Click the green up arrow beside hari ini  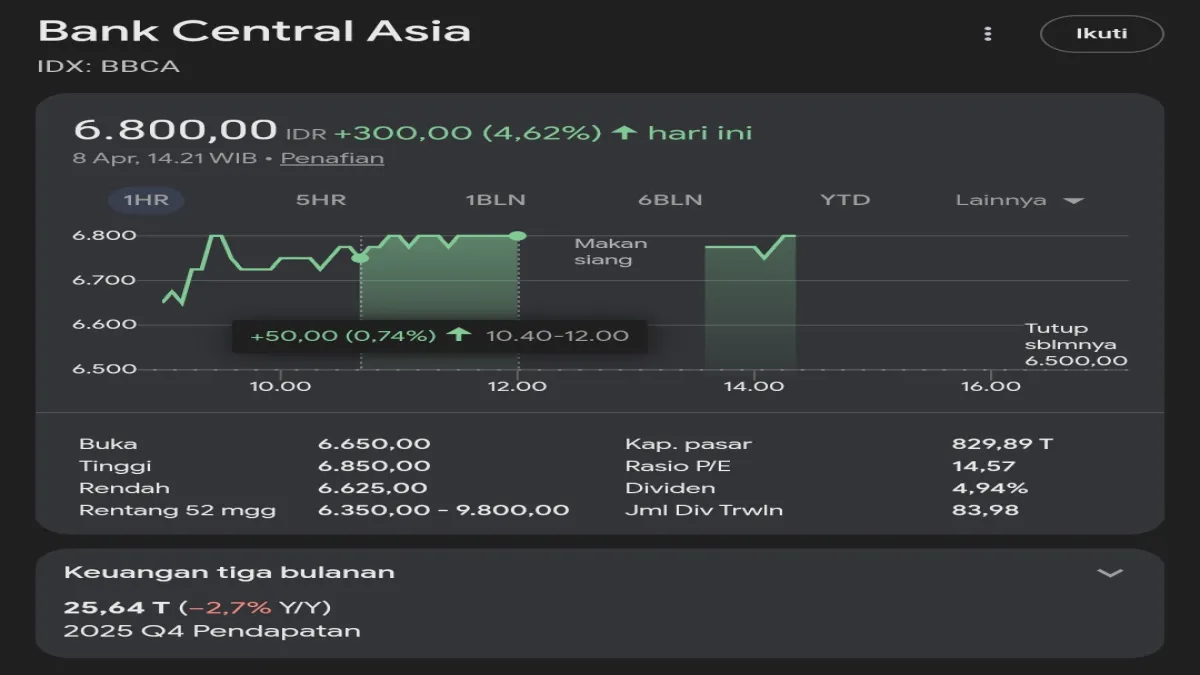coord(625,132)
